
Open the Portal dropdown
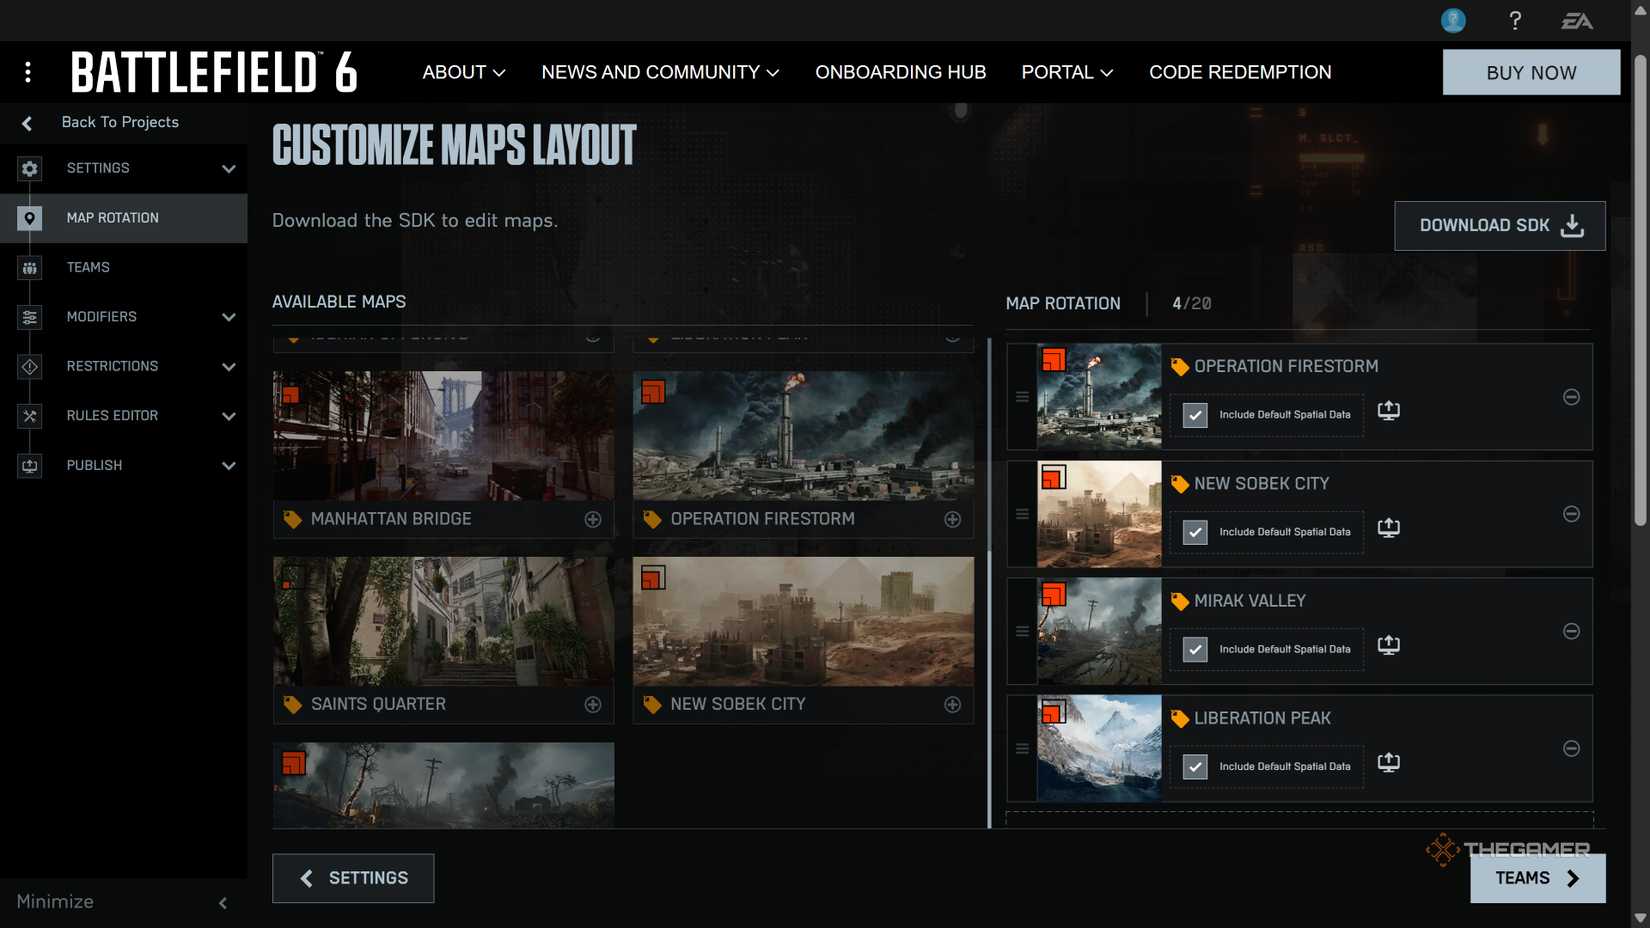tap(1066, 72)
